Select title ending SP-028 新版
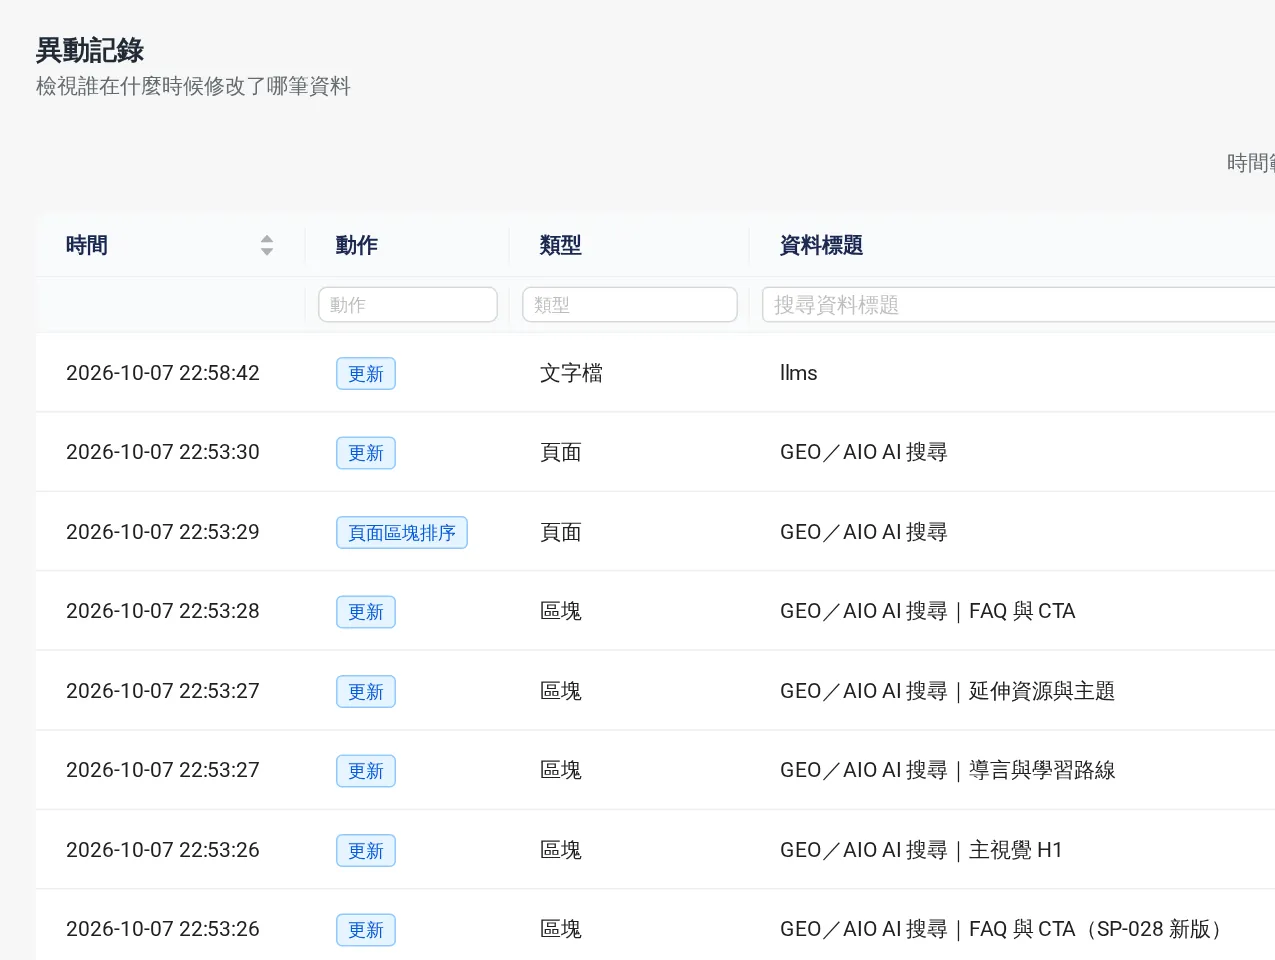1275x960 pixels. point(1003,929)
